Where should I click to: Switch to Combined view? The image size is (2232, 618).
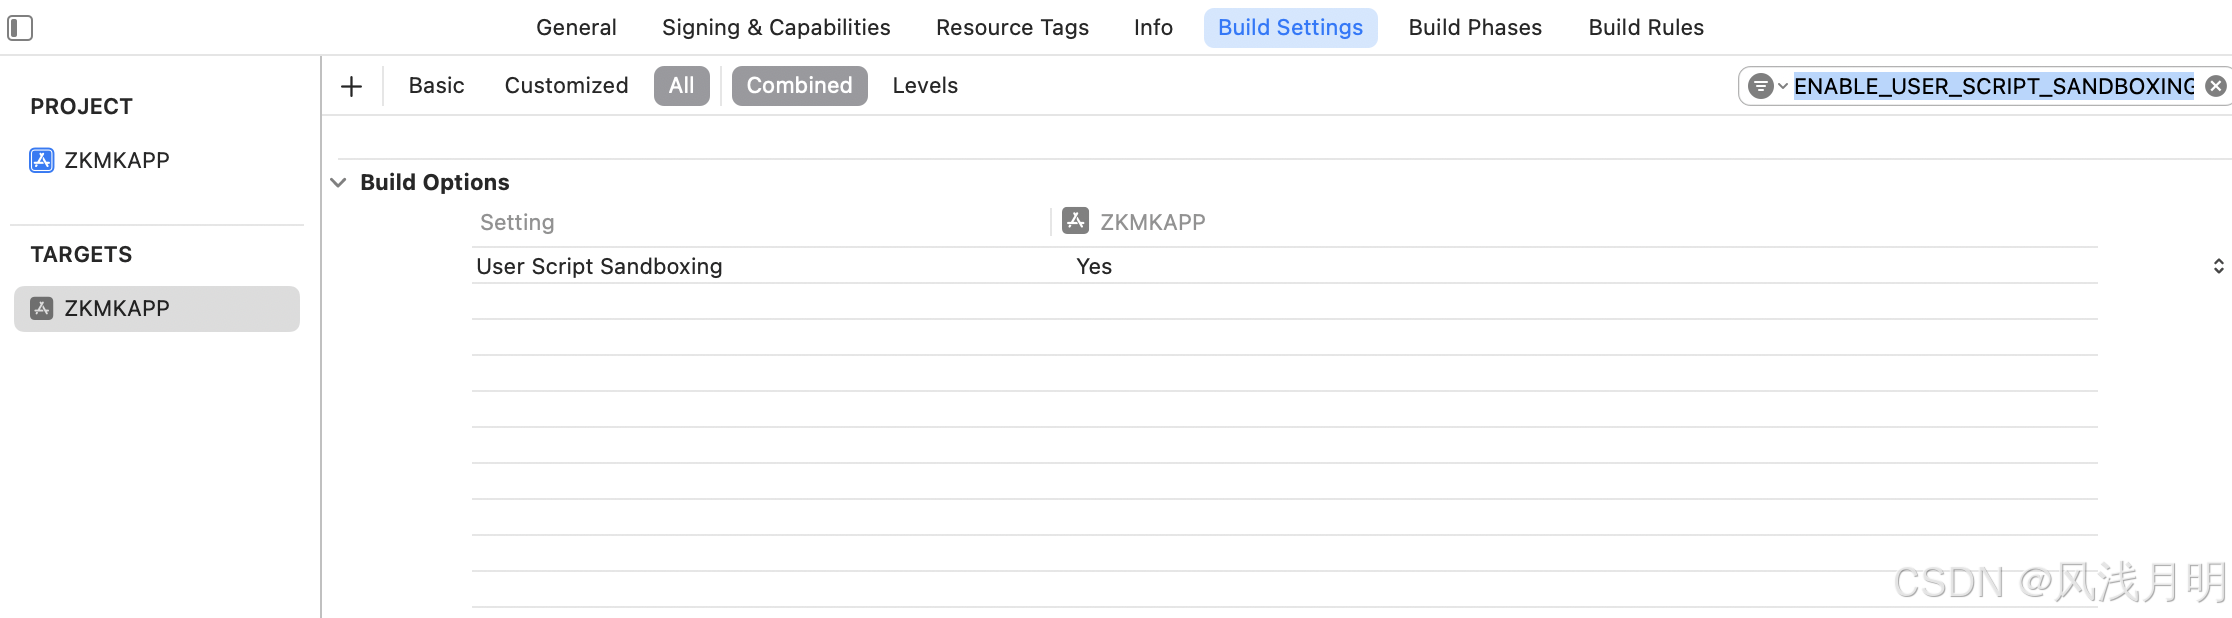(x=799, y=86)
